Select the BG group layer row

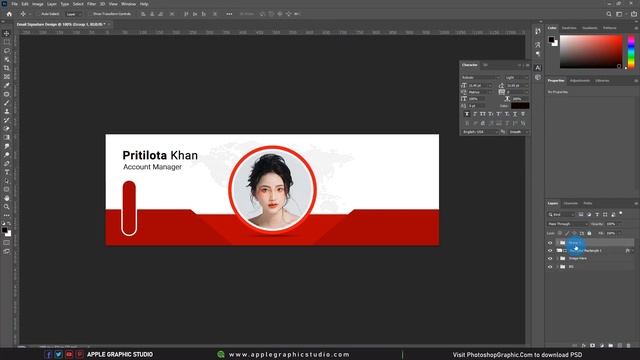[x=595, y=267]
